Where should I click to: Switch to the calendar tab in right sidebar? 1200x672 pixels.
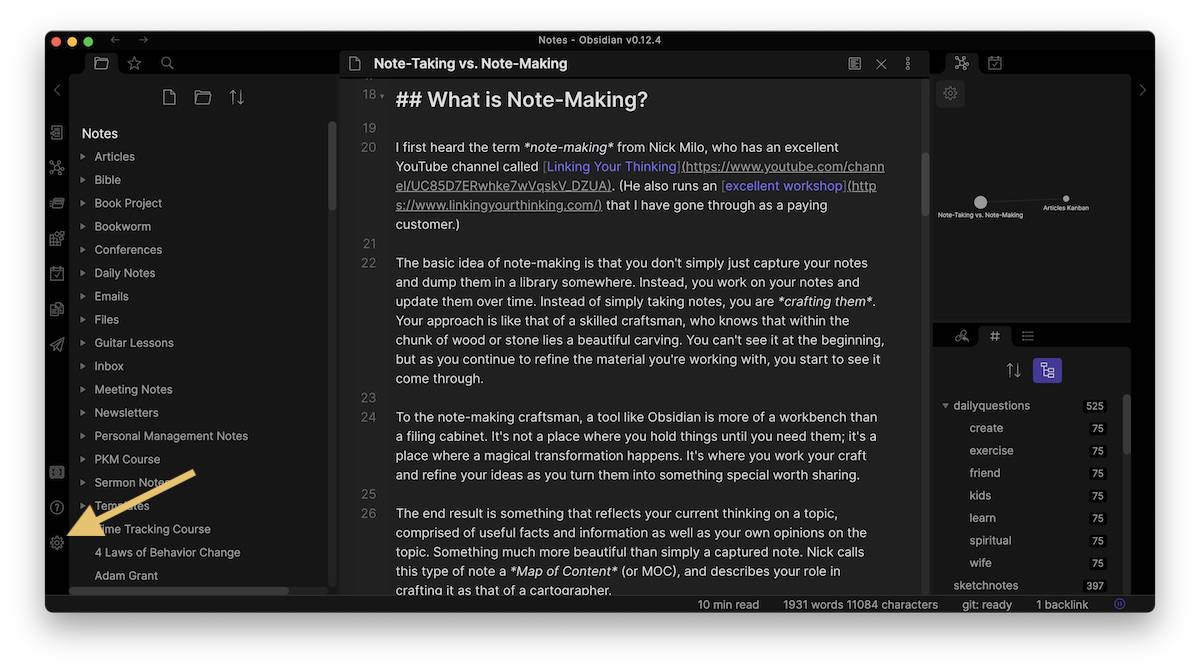[x=995, y=63]
